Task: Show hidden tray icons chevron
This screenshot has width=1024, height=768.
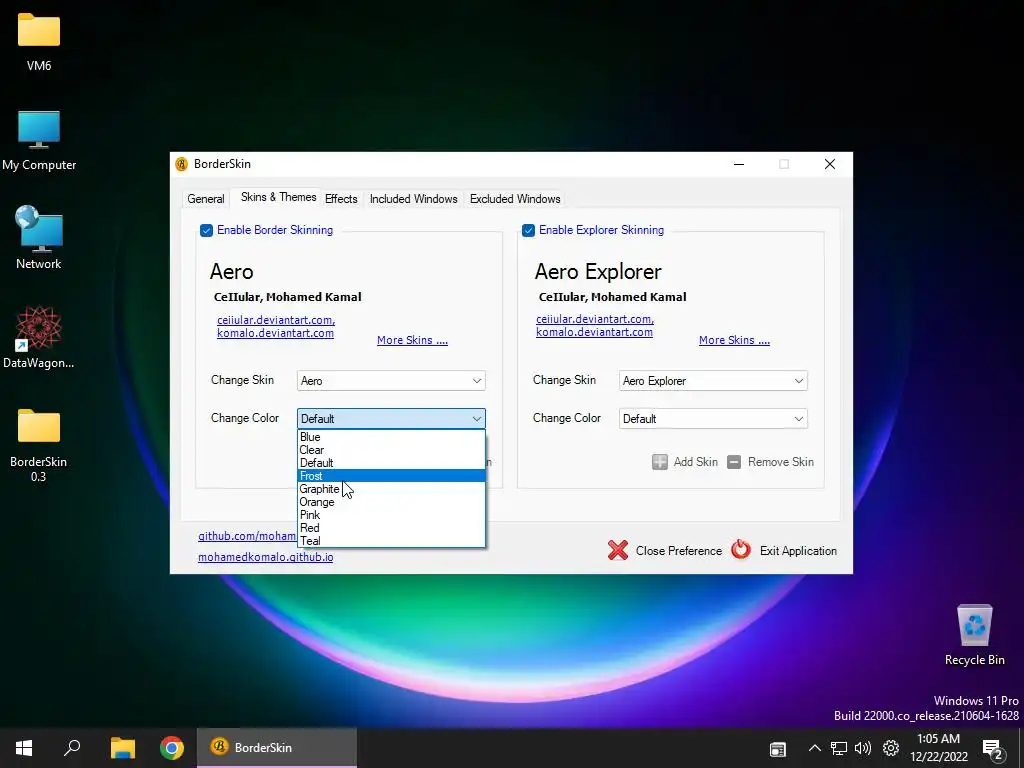Action: pos(814,748)
